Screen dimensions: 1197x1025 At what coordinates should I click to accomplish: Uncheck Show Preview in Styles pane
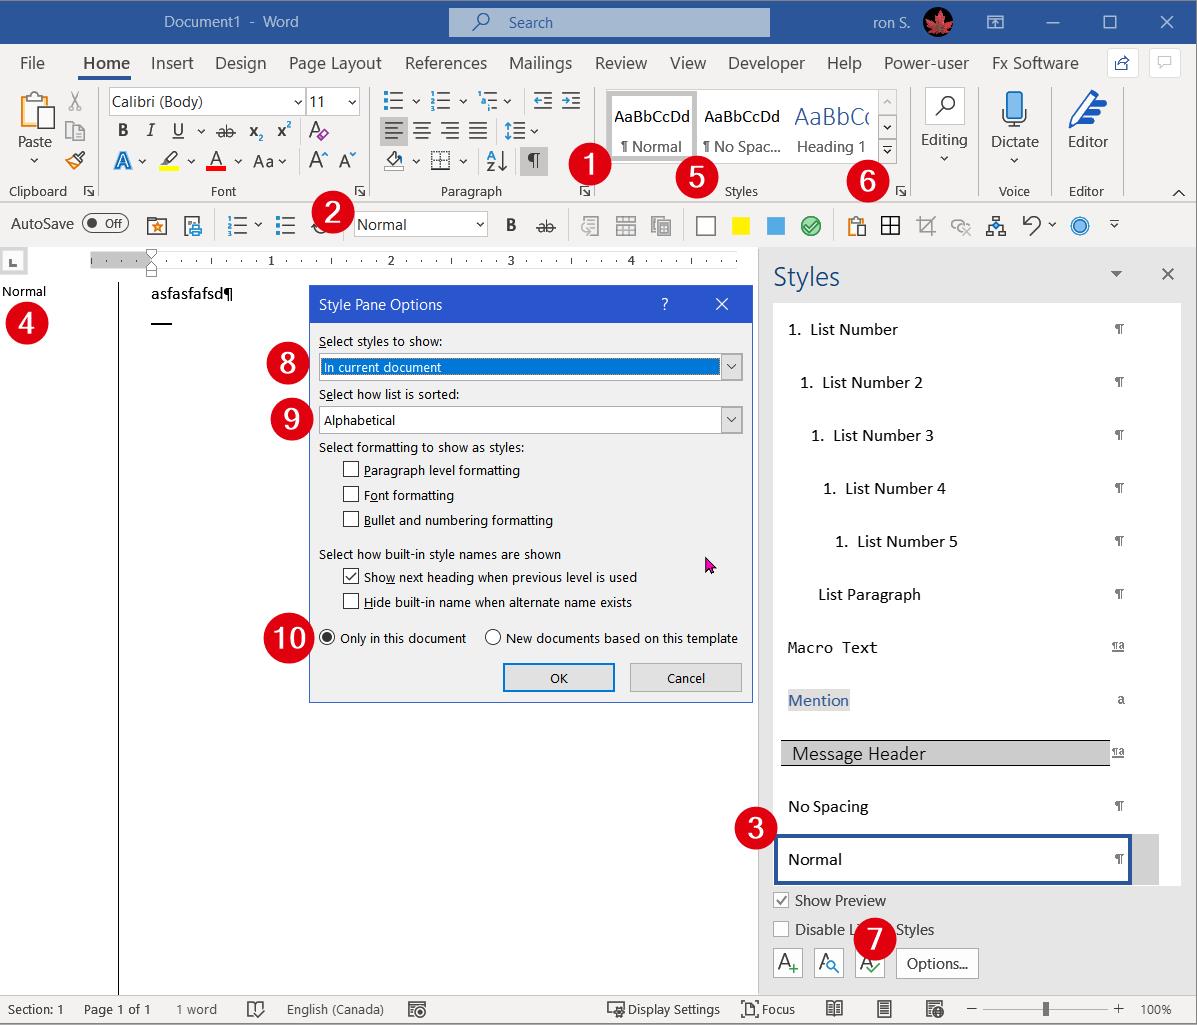click(x=781, y=900)
